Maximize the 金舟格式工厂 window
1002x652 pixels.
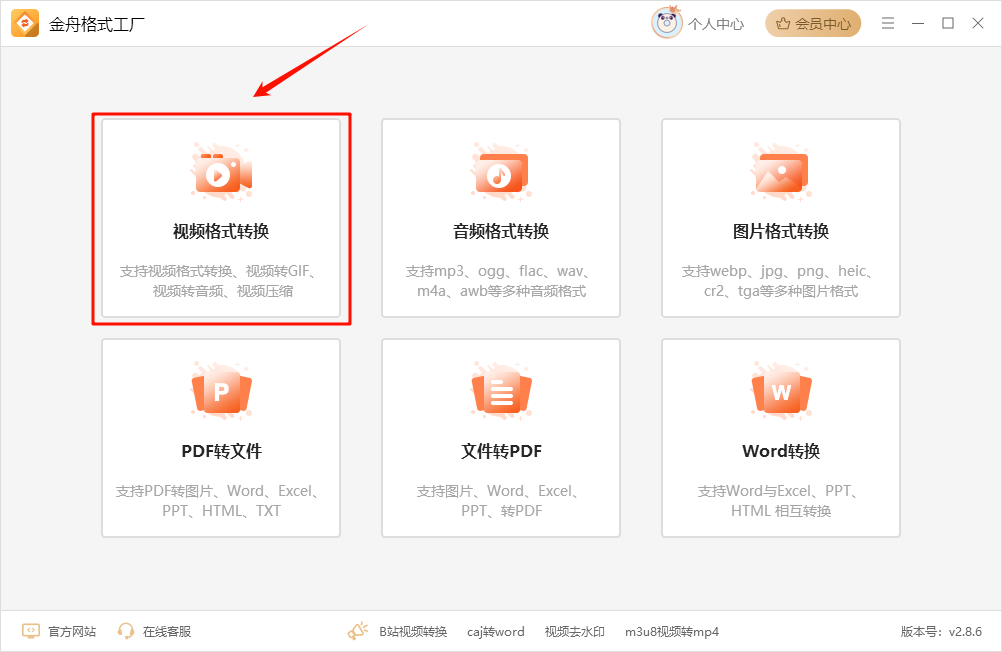tap(948, 23)
